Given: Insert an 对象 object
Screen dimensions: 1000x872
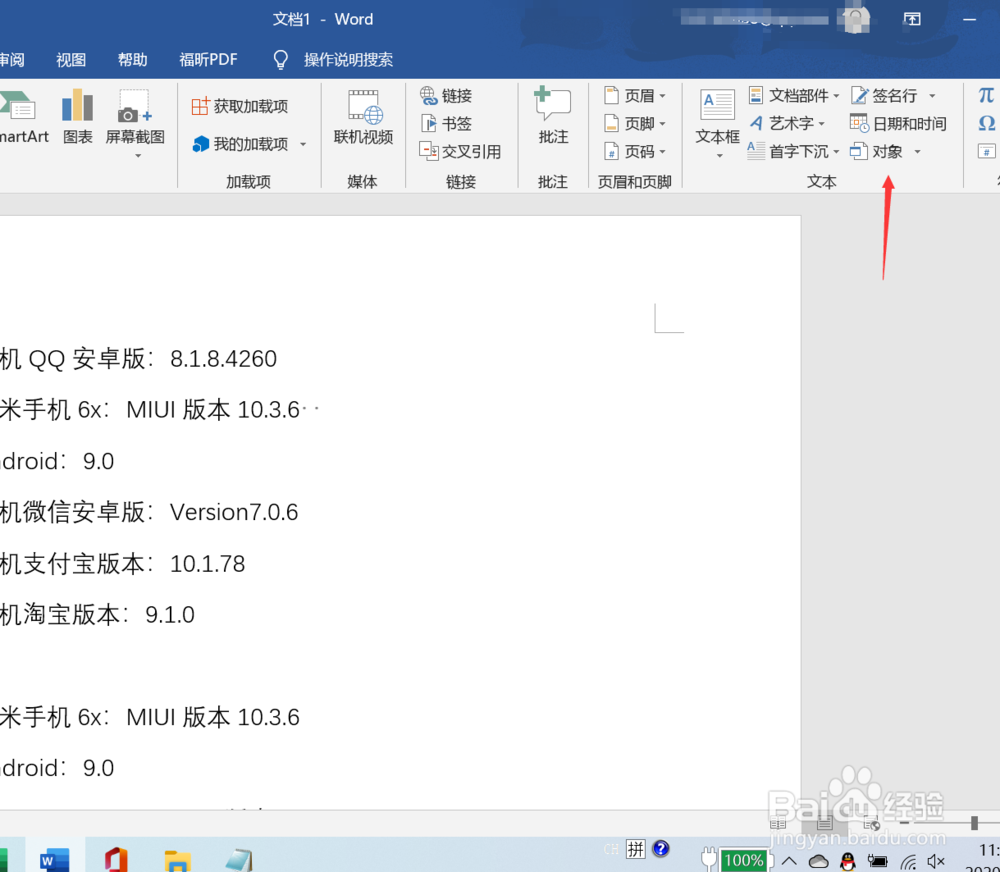Looking at the screenshot, I should coord(877,152).
